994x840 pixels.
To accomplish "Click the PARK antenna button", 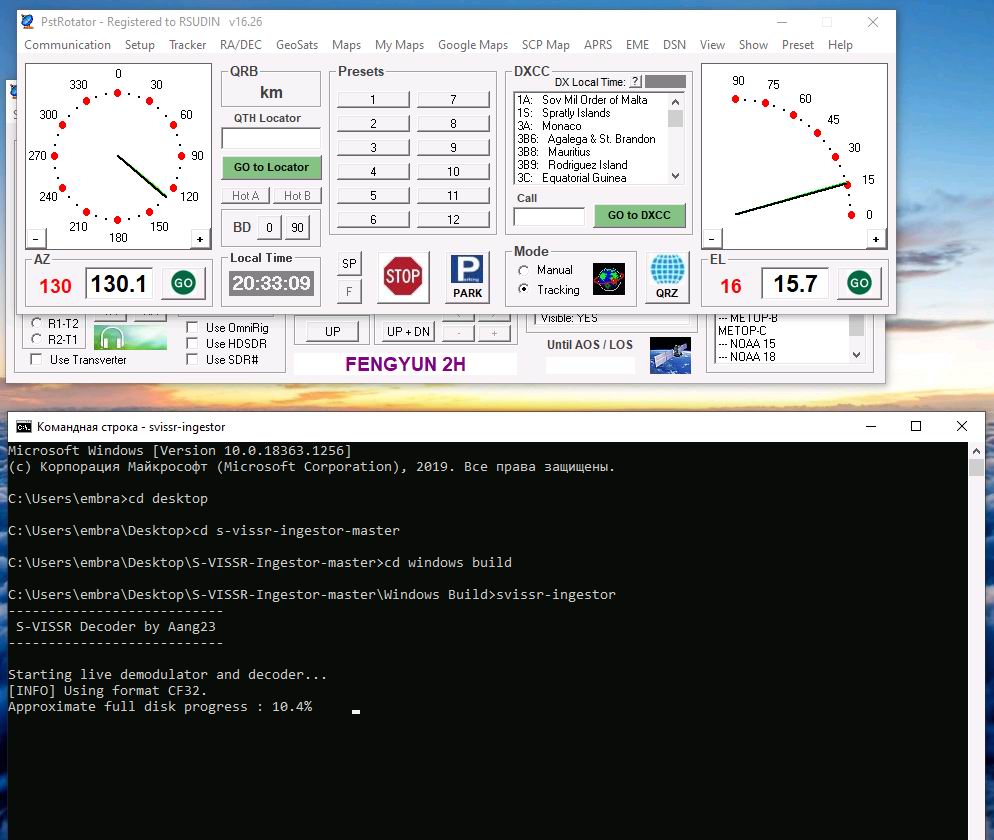I will pyautogui.click(x=467, y=276).
